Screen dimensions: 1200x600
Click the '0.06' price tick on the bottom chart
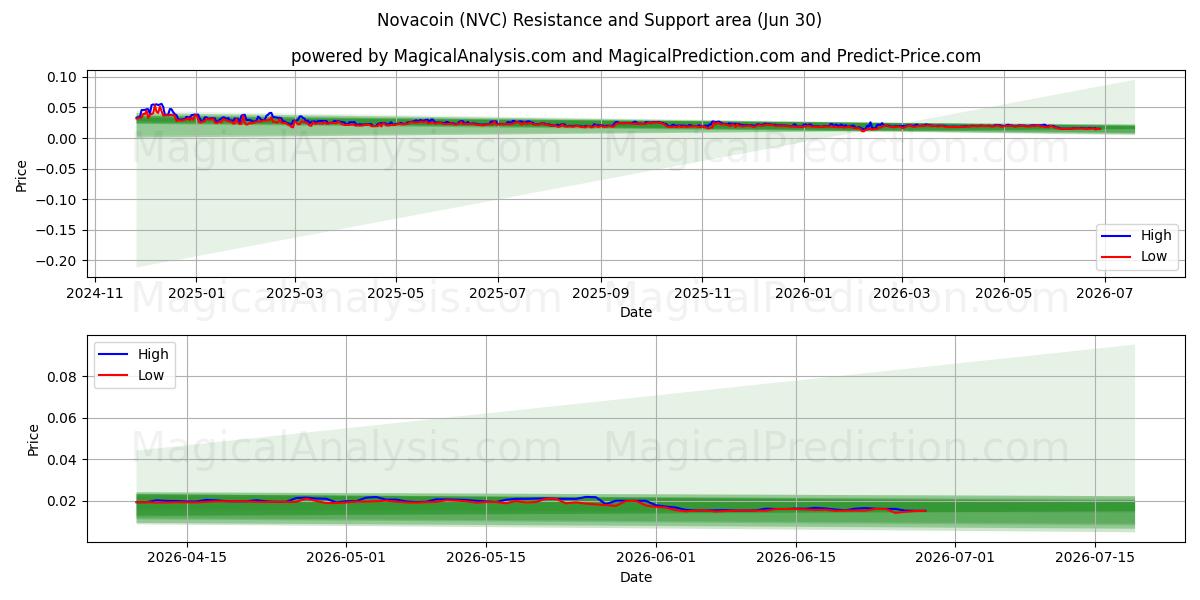point(62,418)
